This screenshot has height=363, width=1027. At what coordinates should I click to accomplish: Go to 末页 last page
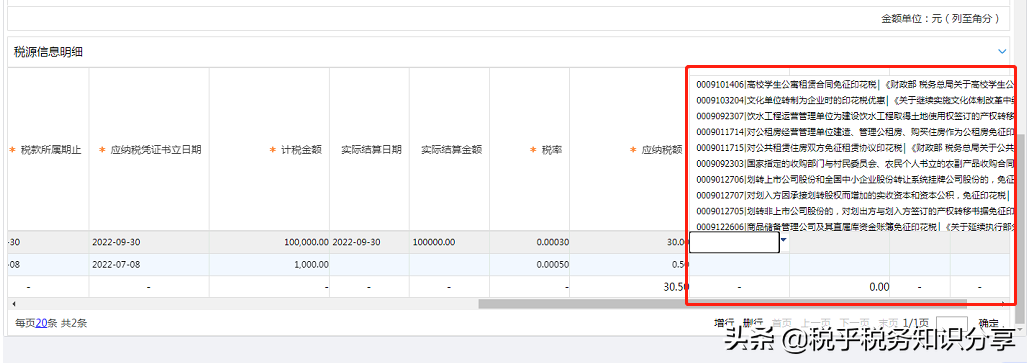click(888, 323)
